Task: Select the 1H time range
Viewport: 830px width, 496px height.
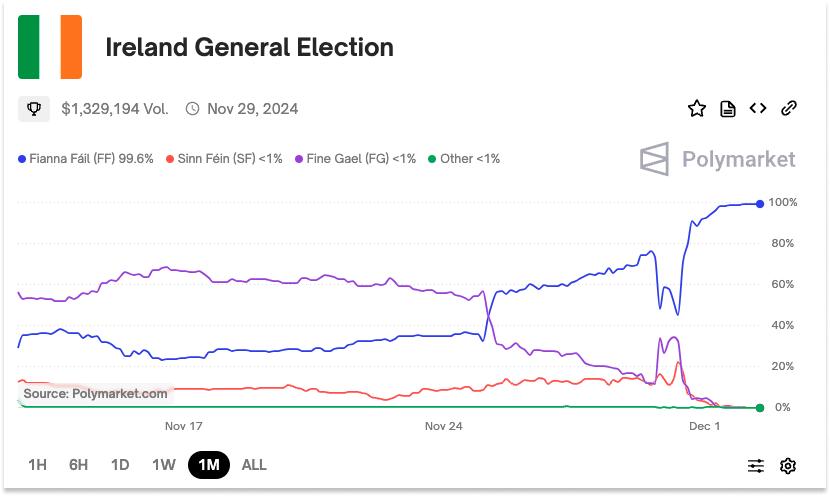Action: [37, 465]
